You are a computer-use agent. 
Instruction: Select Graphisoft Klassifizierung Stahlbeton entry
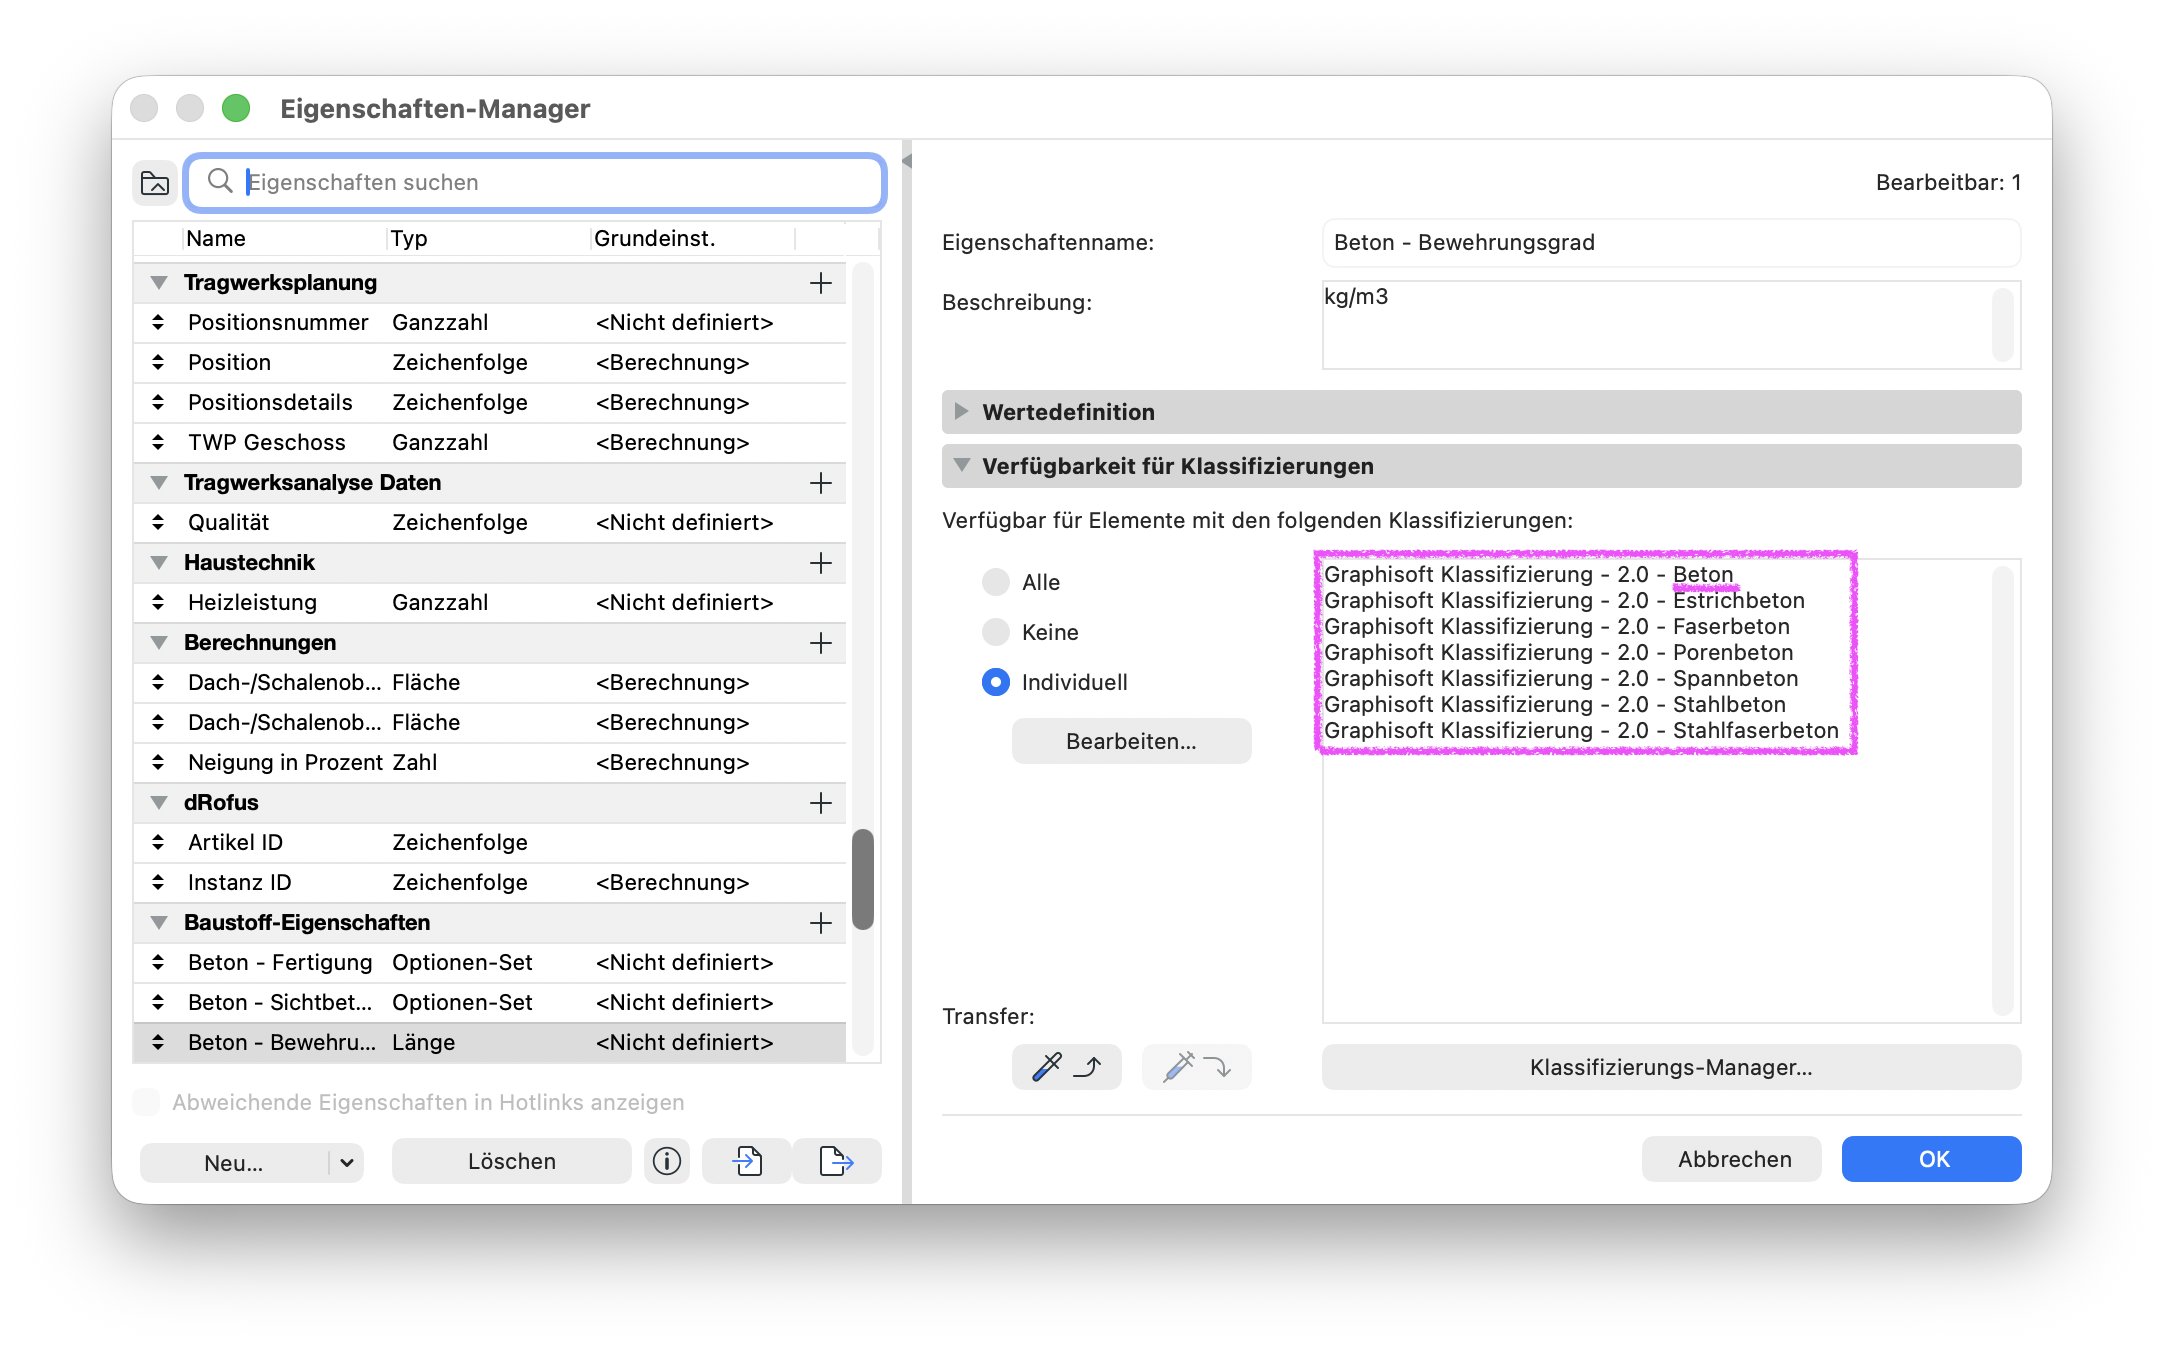click(1555, 705)
